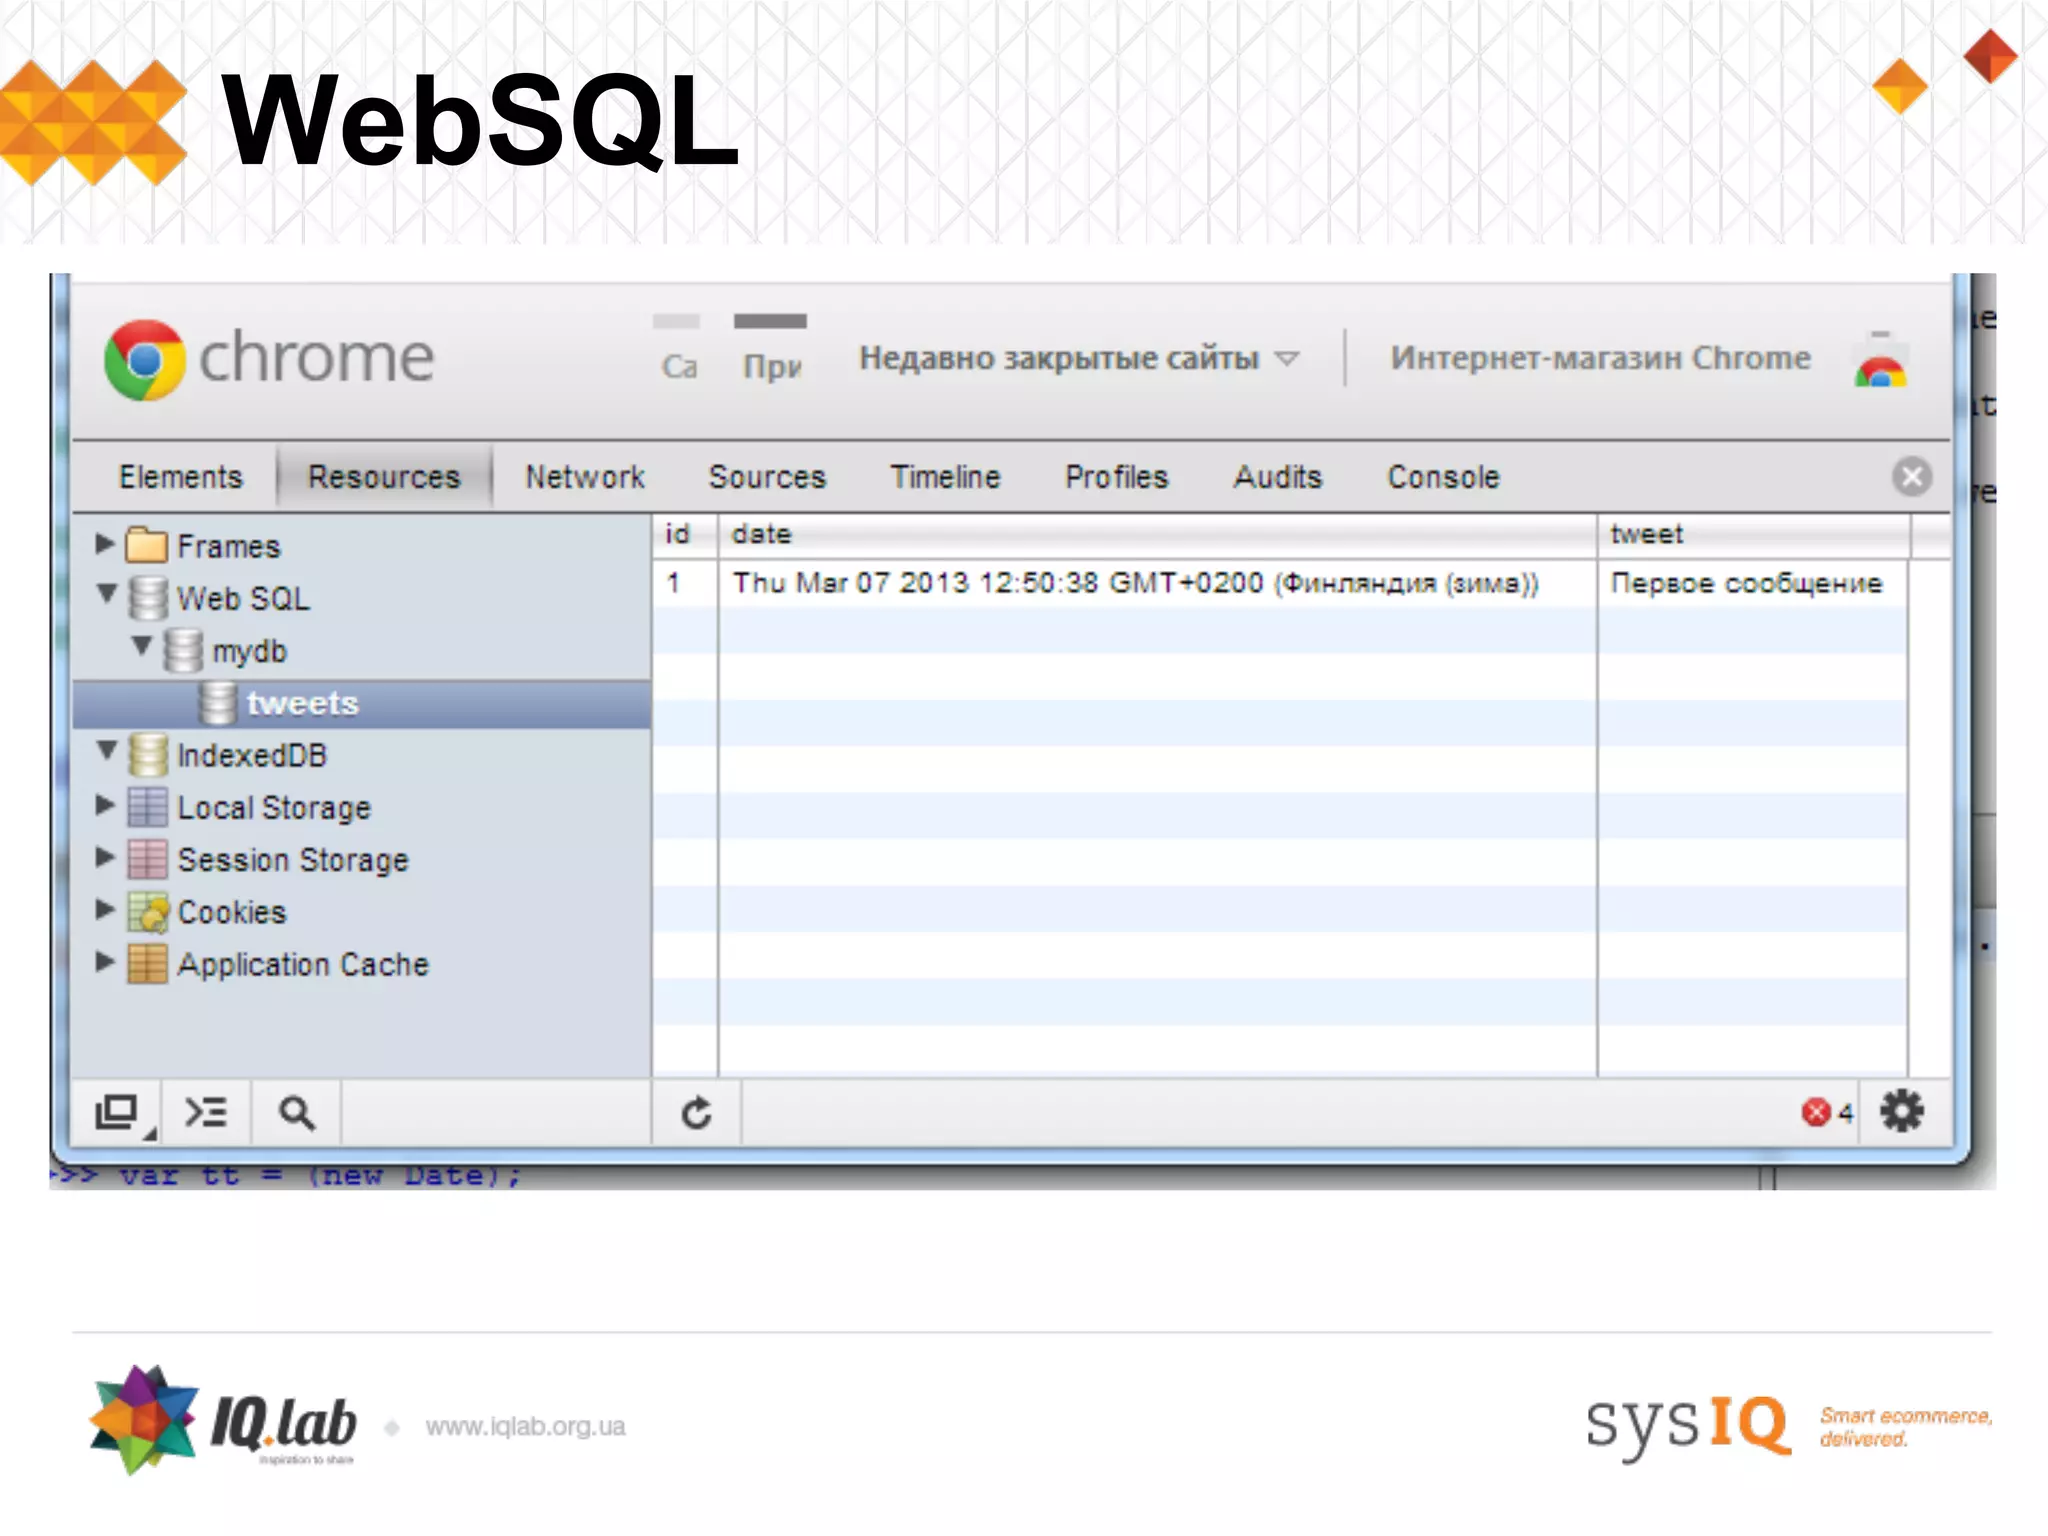
Task: Switch to the Console tab
Action: [x=1443, y=477]
